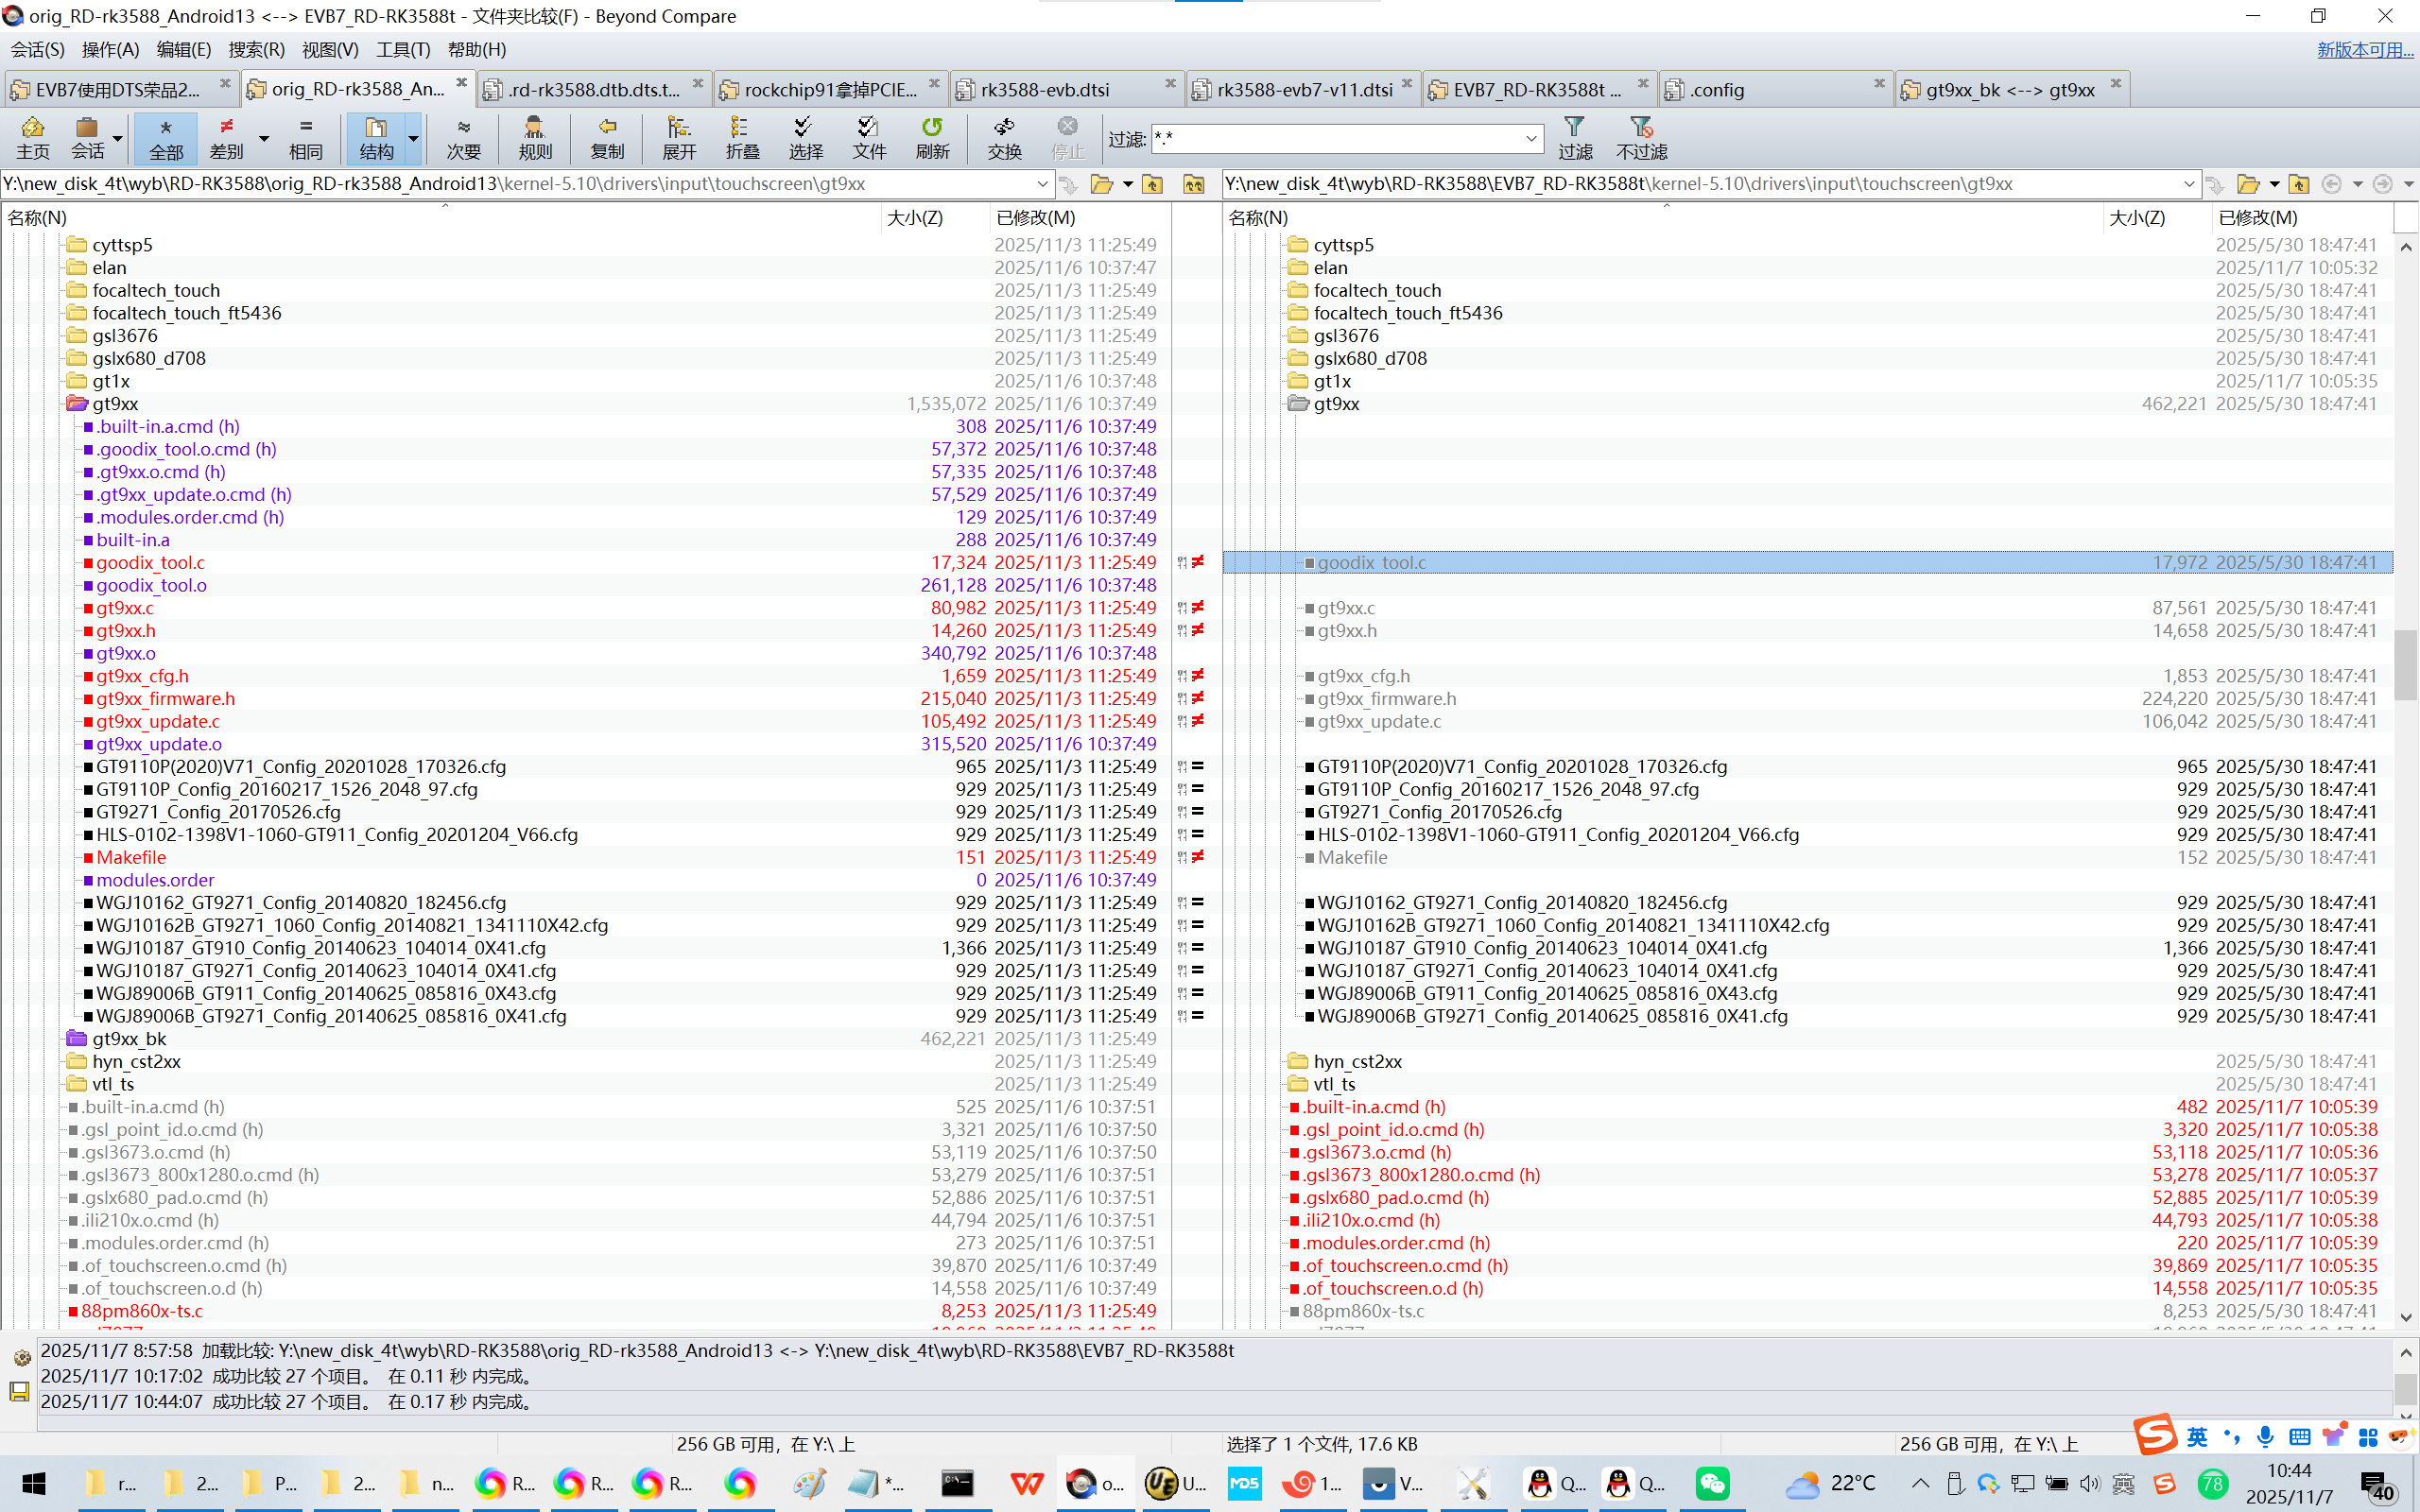
Task: Click the right pane vertical scrollbar thumb
Action: click(2405, 664)
